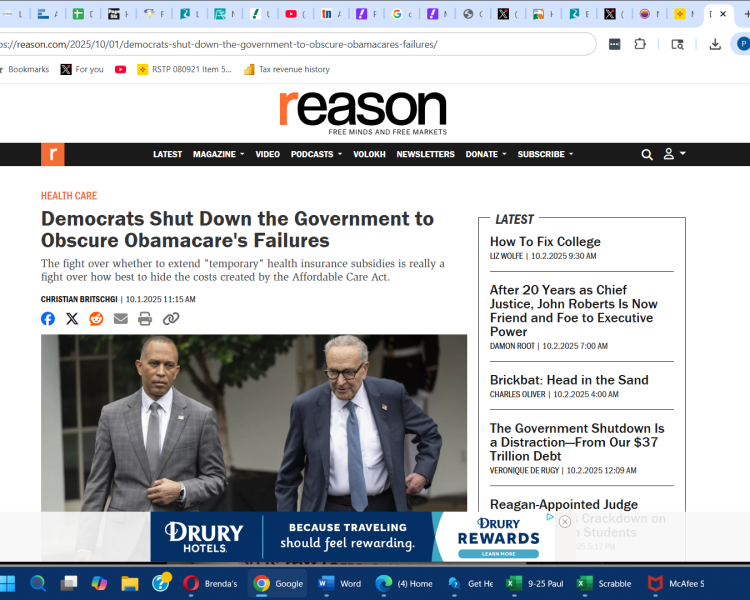
Task: Open browser downloads icon
Action: coord(715,44)
